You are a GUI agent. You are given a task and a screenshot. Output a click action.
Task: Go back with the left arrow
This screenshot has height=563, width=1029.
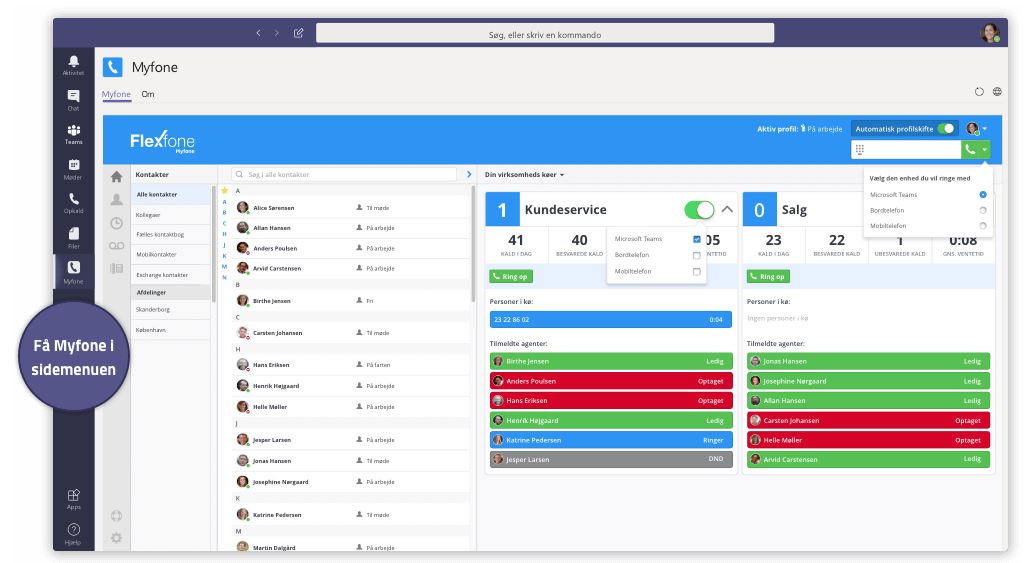point(258,33)
